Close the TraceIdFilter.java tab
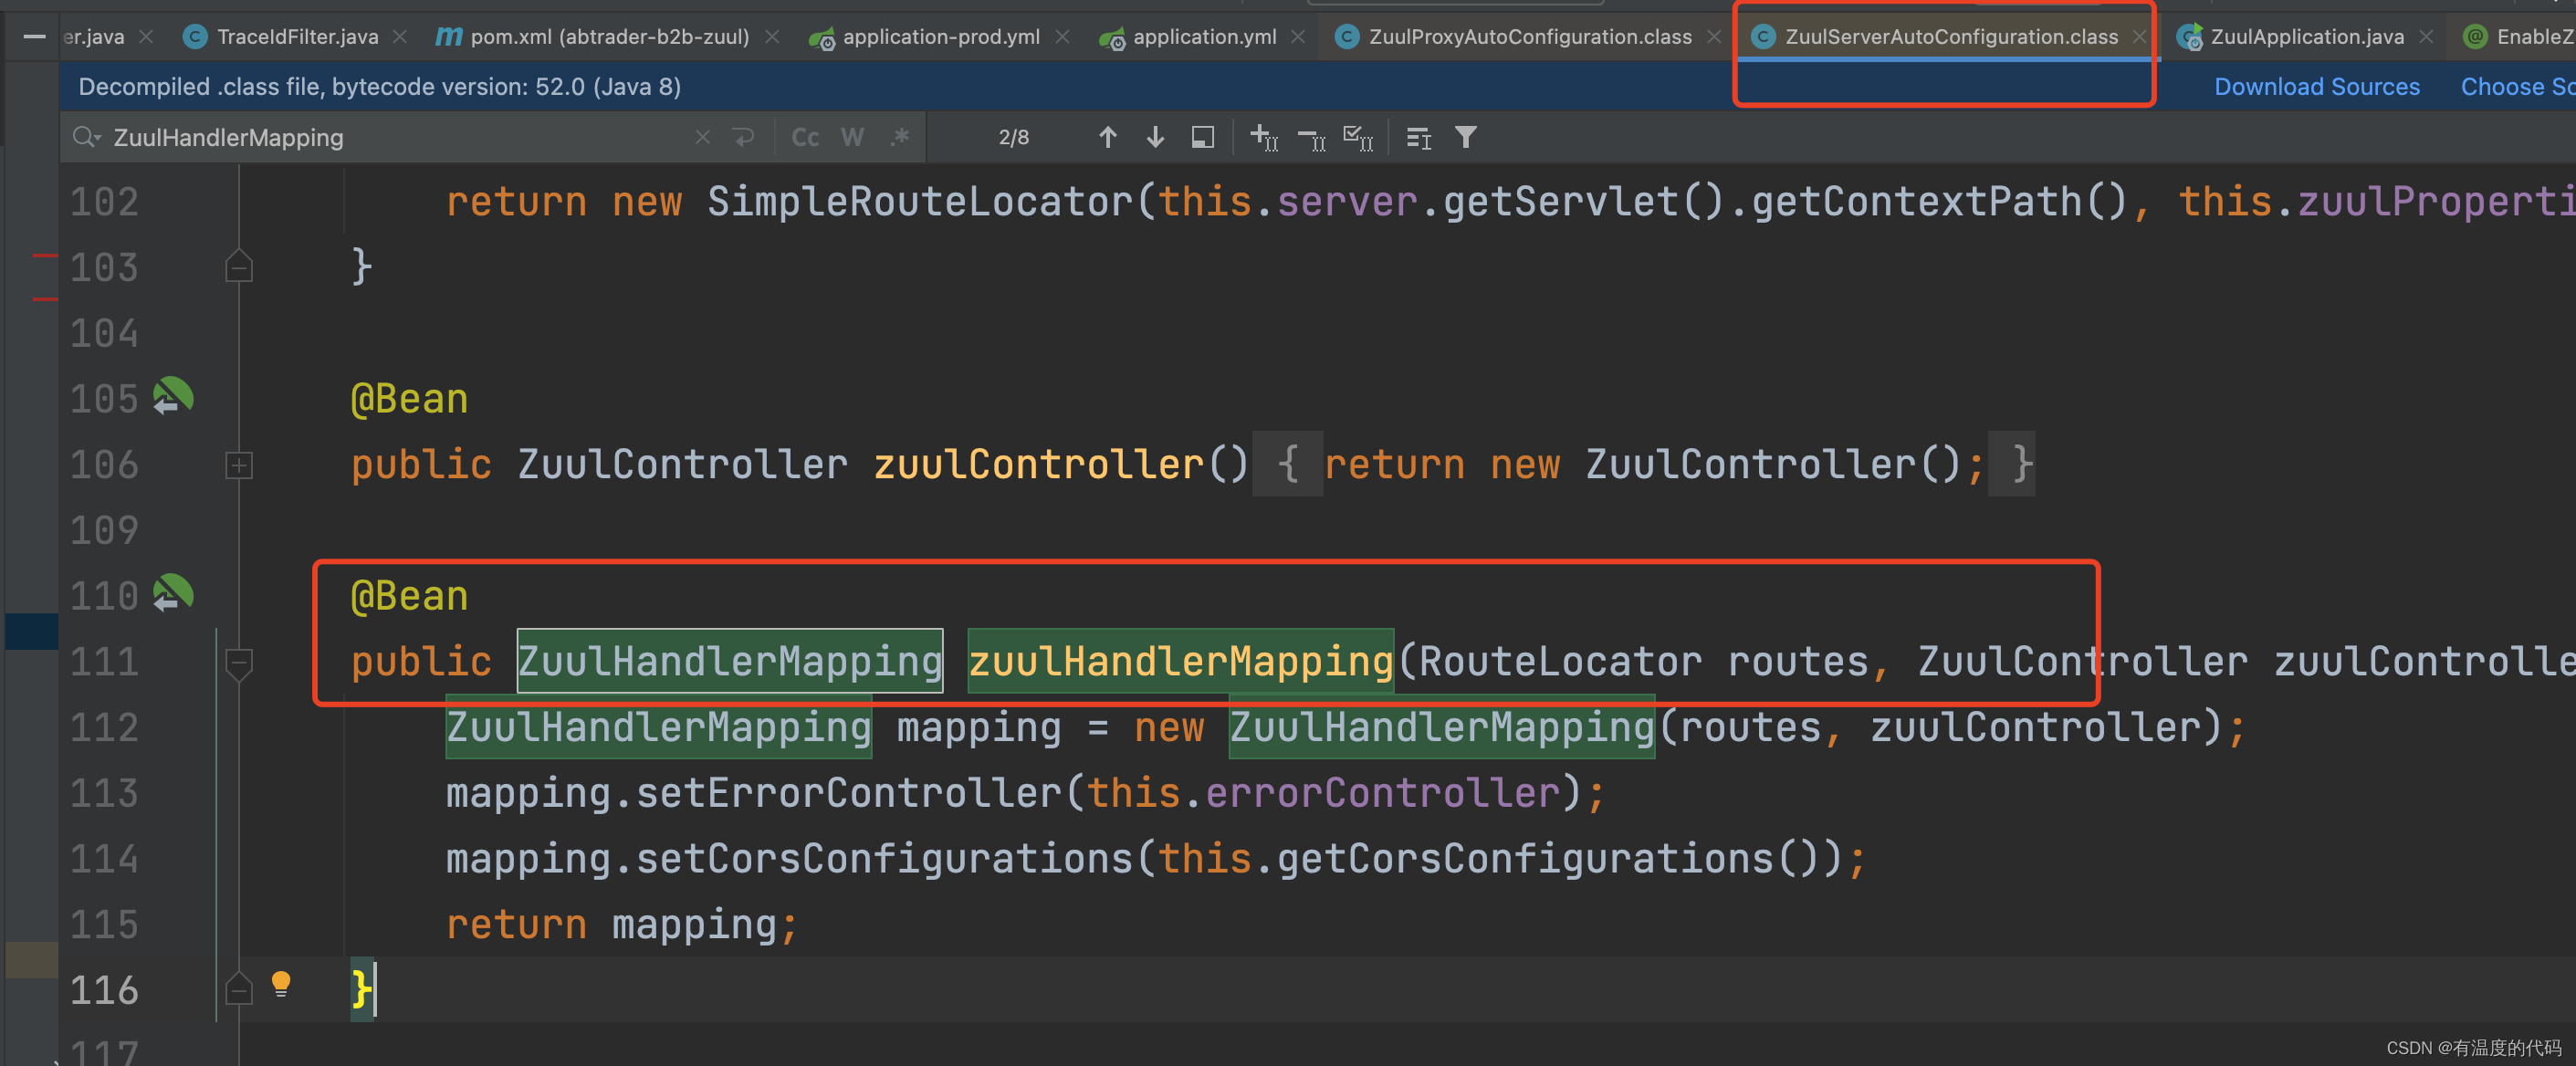 (x=400, y=37)
